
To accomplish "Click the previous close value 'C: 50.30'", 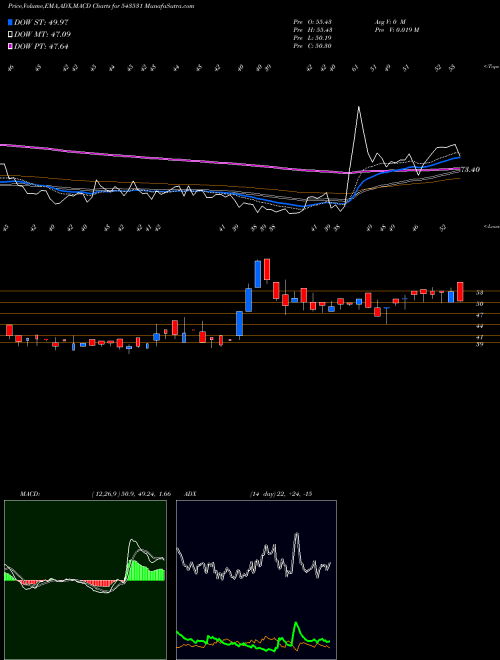I will (321, 46).
